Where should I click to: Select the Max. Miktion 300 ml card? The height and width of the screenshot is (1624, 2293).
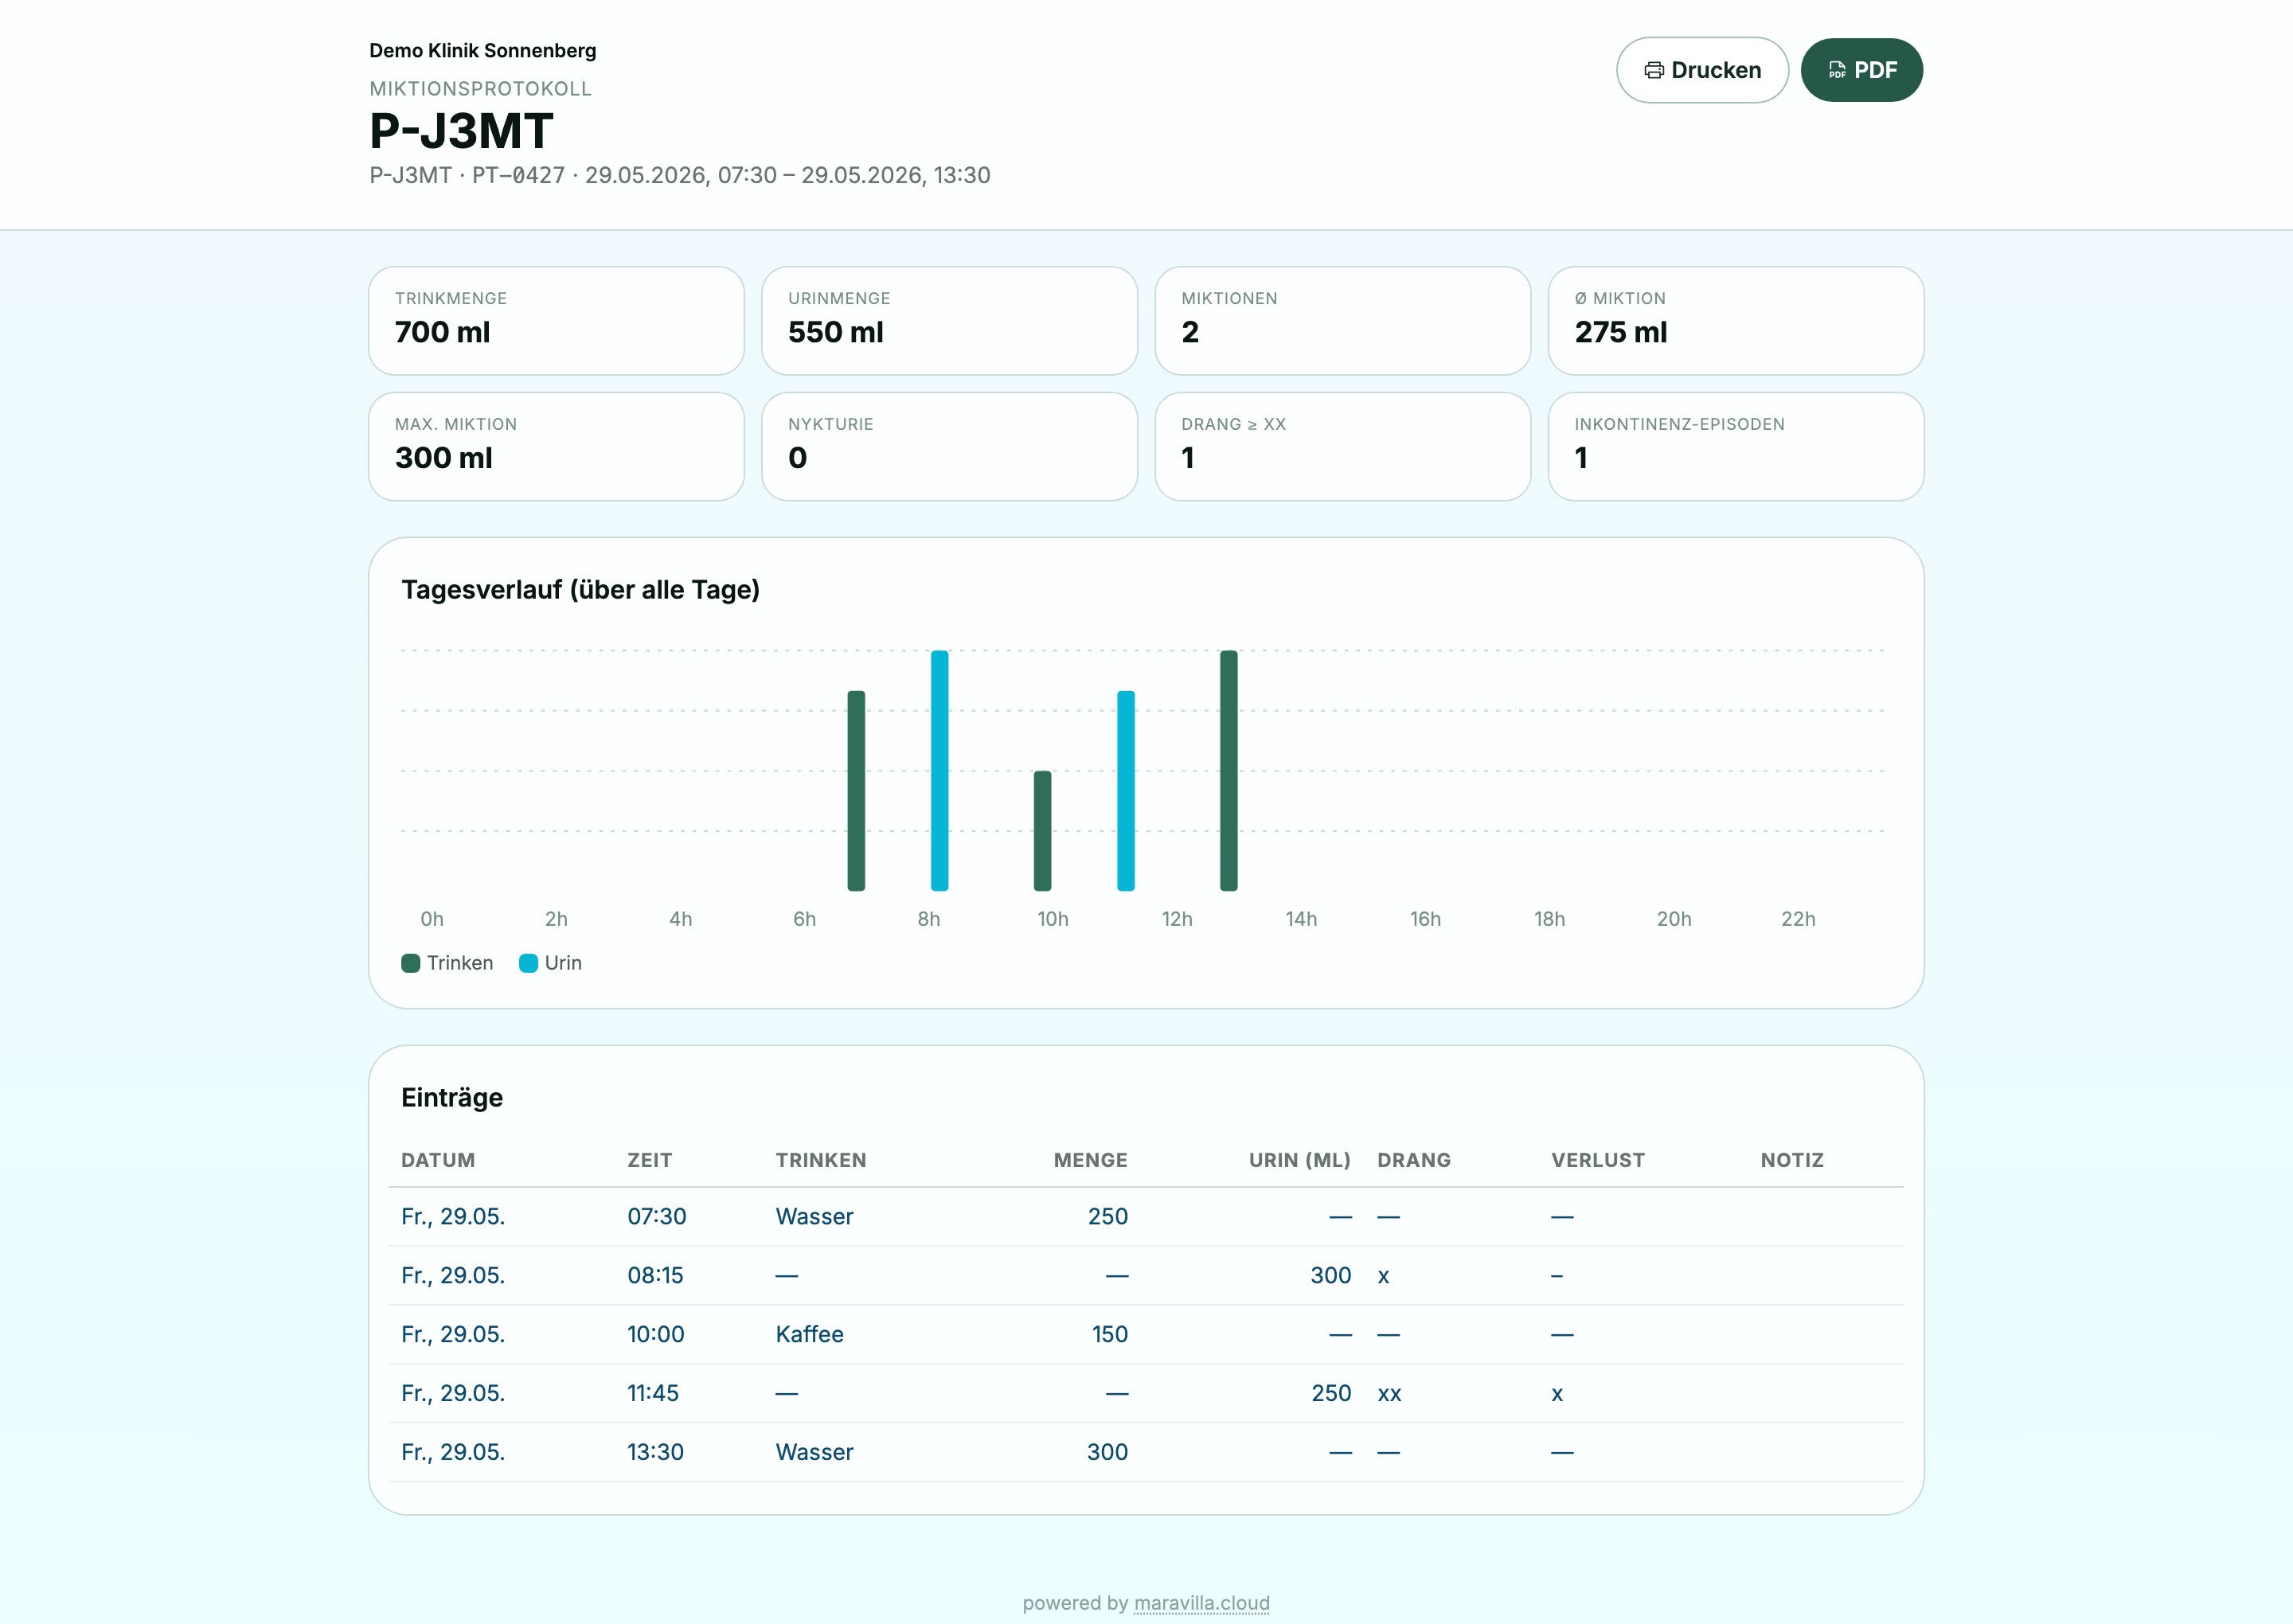click(556, 446)
